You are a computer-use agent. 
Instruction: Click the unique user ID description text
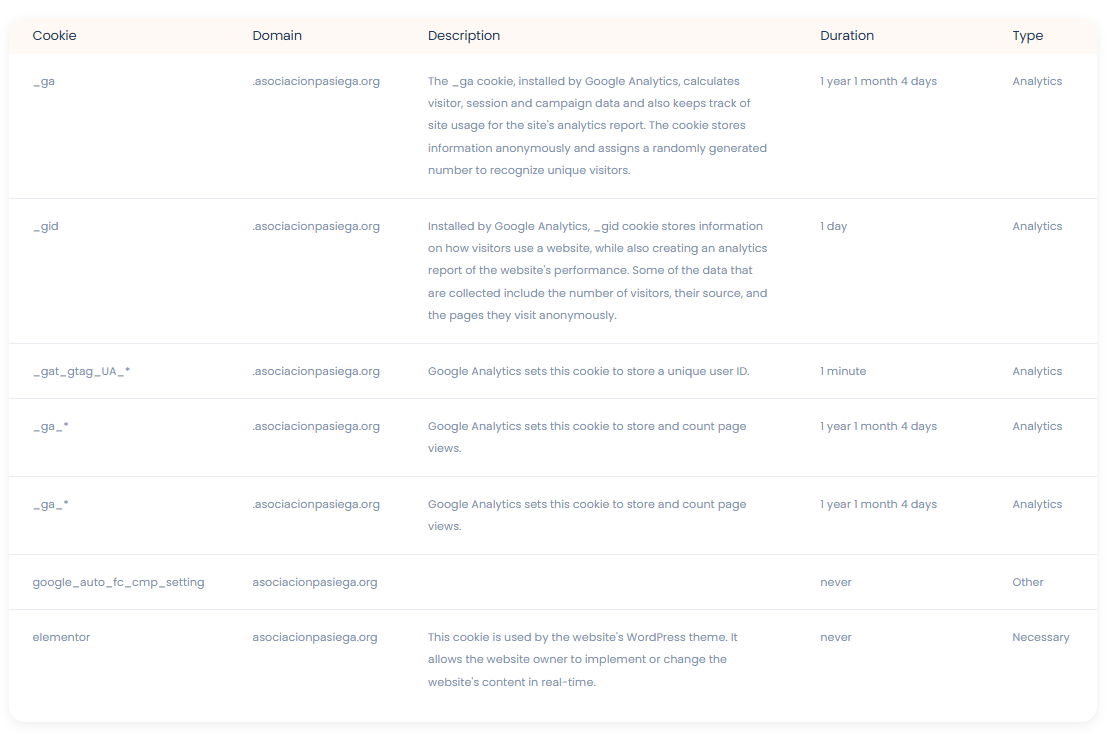[589, 371]
